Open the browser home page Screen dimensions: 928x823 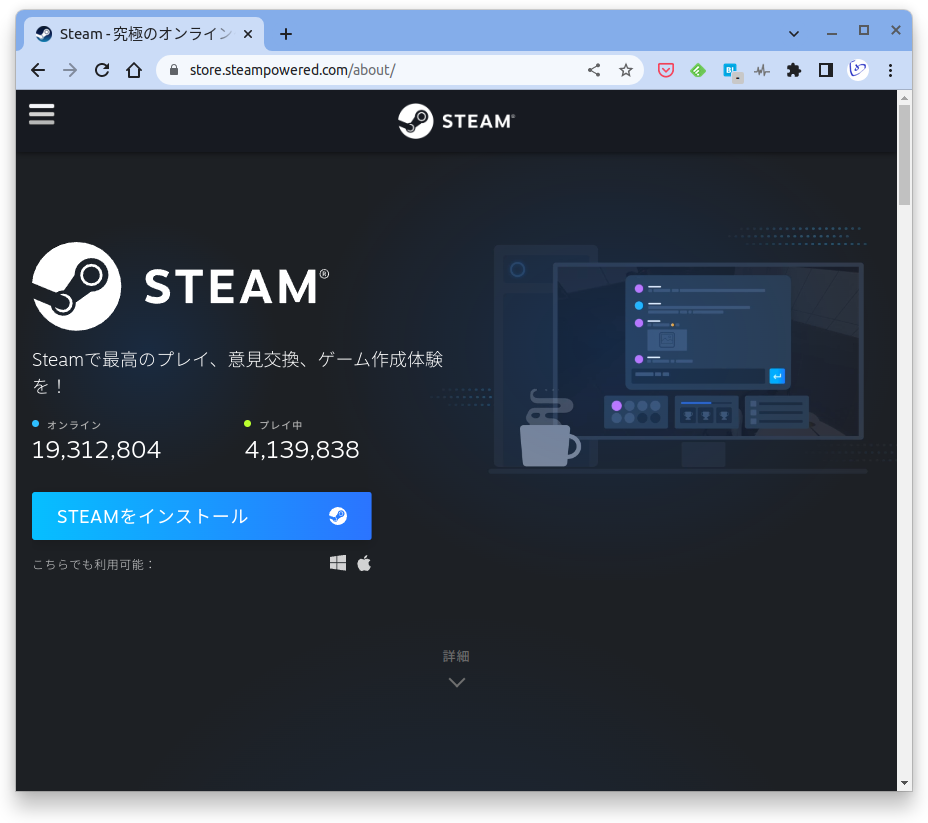click(134, 70)
